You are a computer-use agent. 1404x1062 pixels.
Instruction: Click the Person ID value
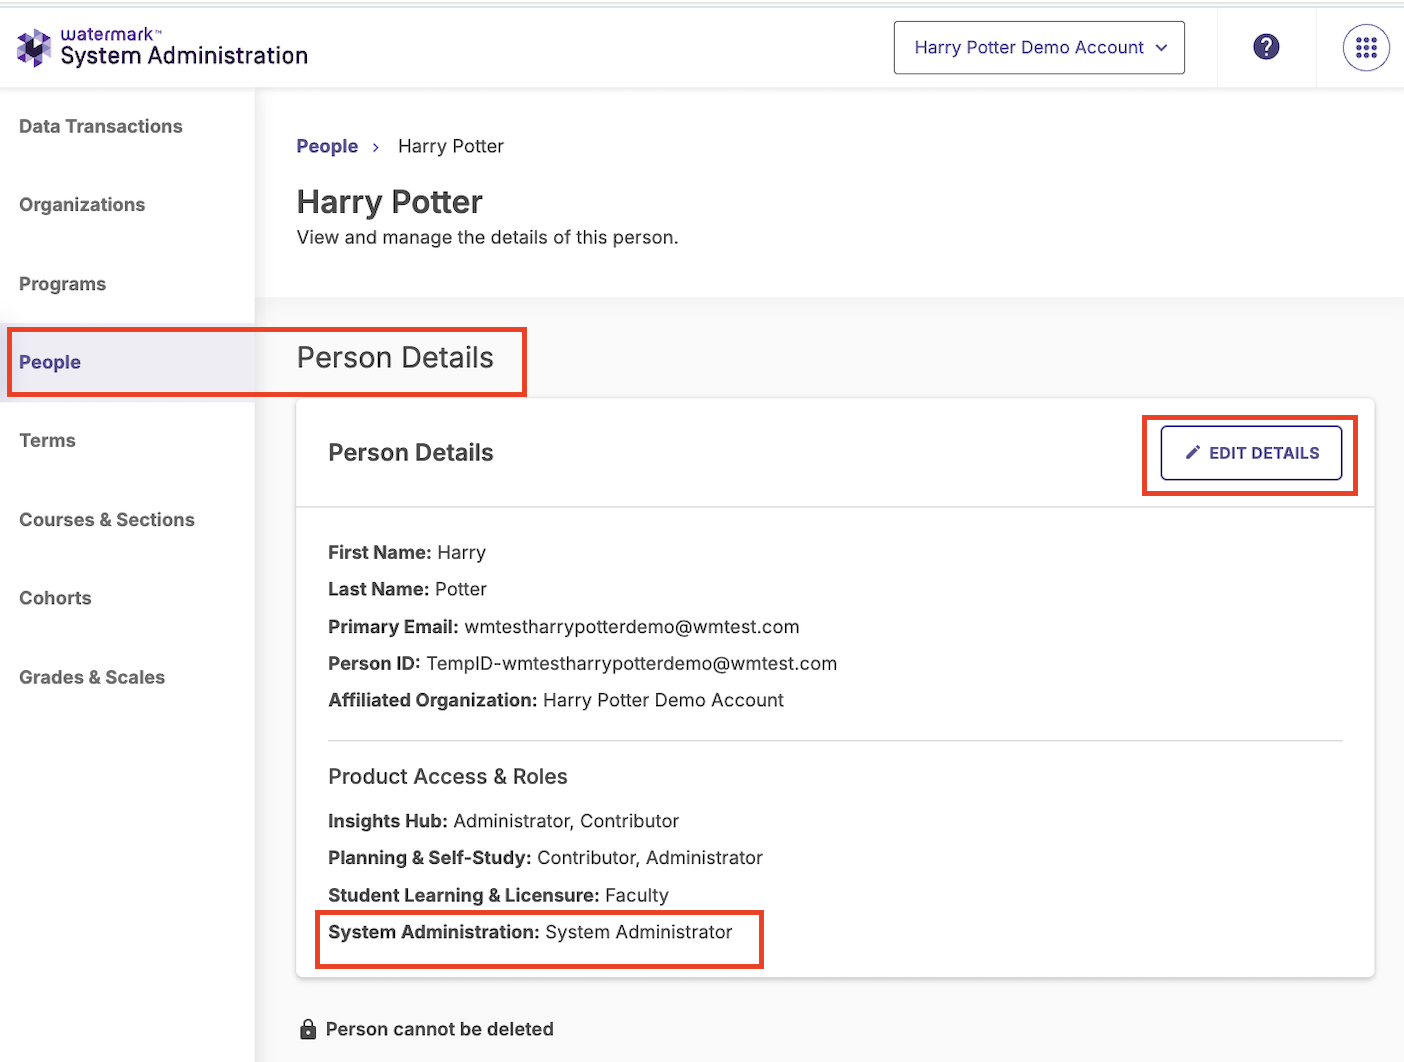[x=632, y=663]
